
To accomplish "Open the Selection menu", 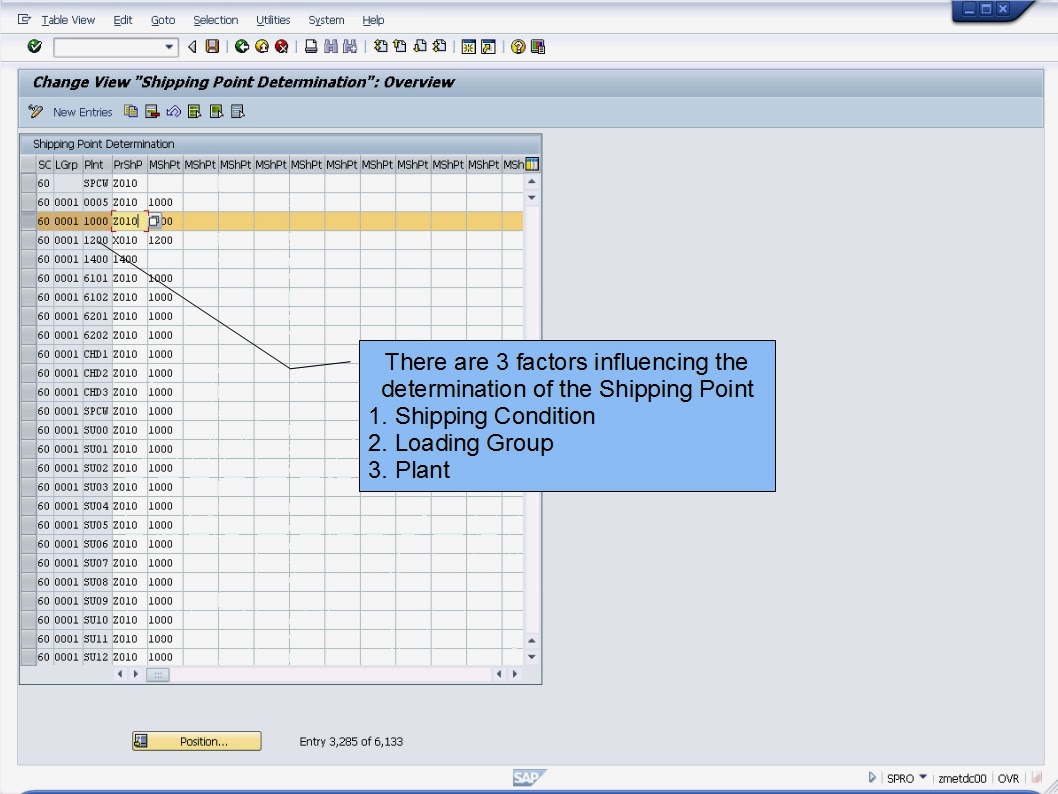I will 215,20.
